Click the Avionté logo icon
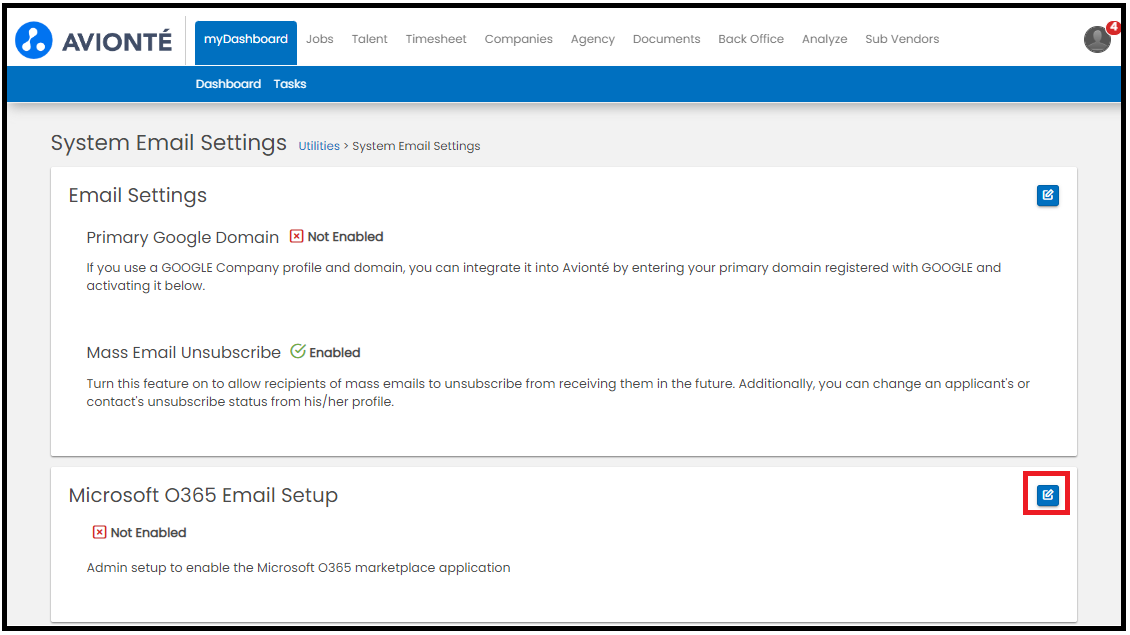Viewport: 1130px width, 635px height. [34, 40]
